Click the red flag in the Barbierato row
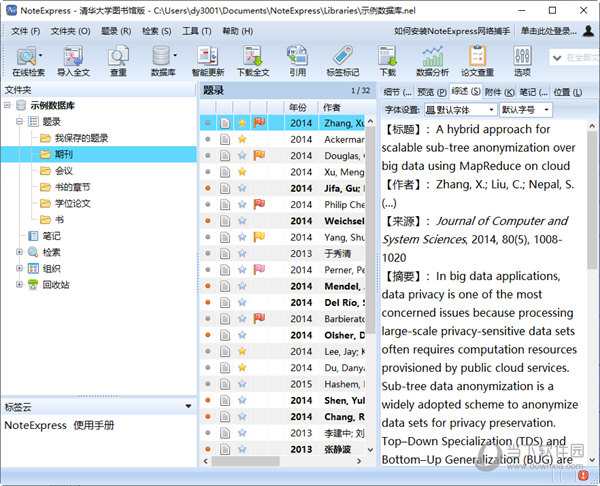 tap(259, 318)
